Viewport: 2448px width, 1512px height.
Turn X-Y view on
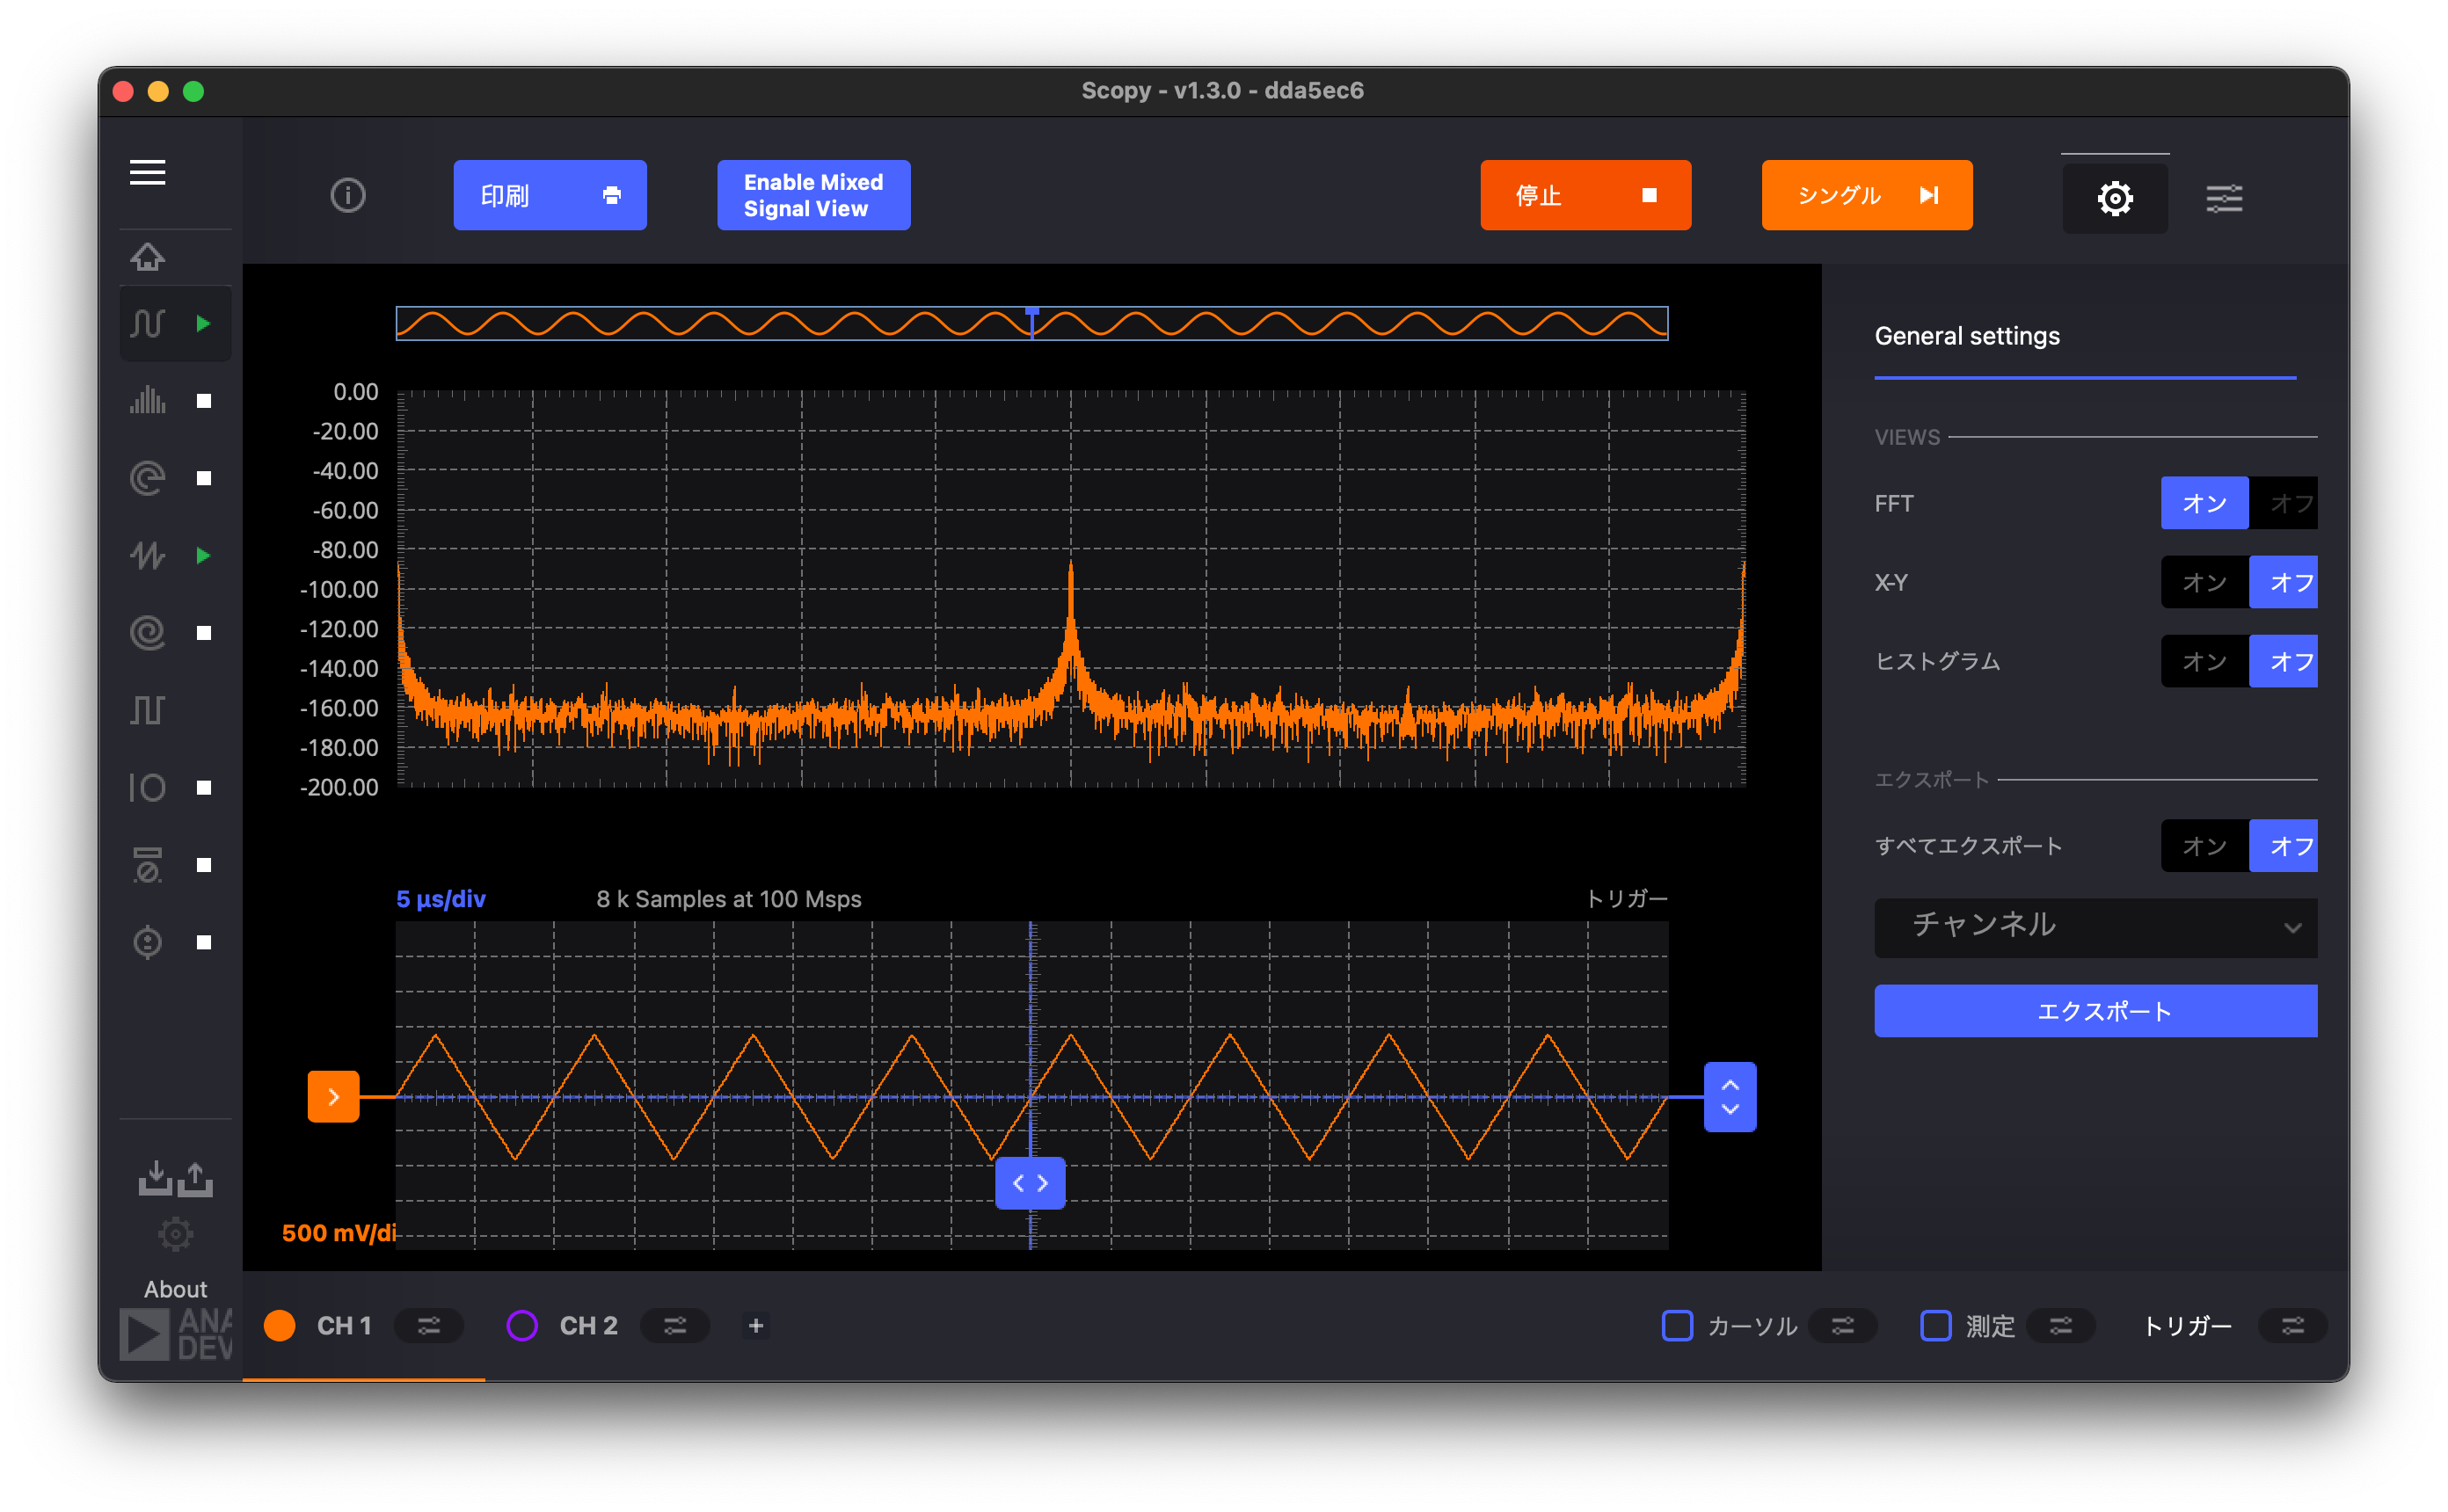point(2204,582)
